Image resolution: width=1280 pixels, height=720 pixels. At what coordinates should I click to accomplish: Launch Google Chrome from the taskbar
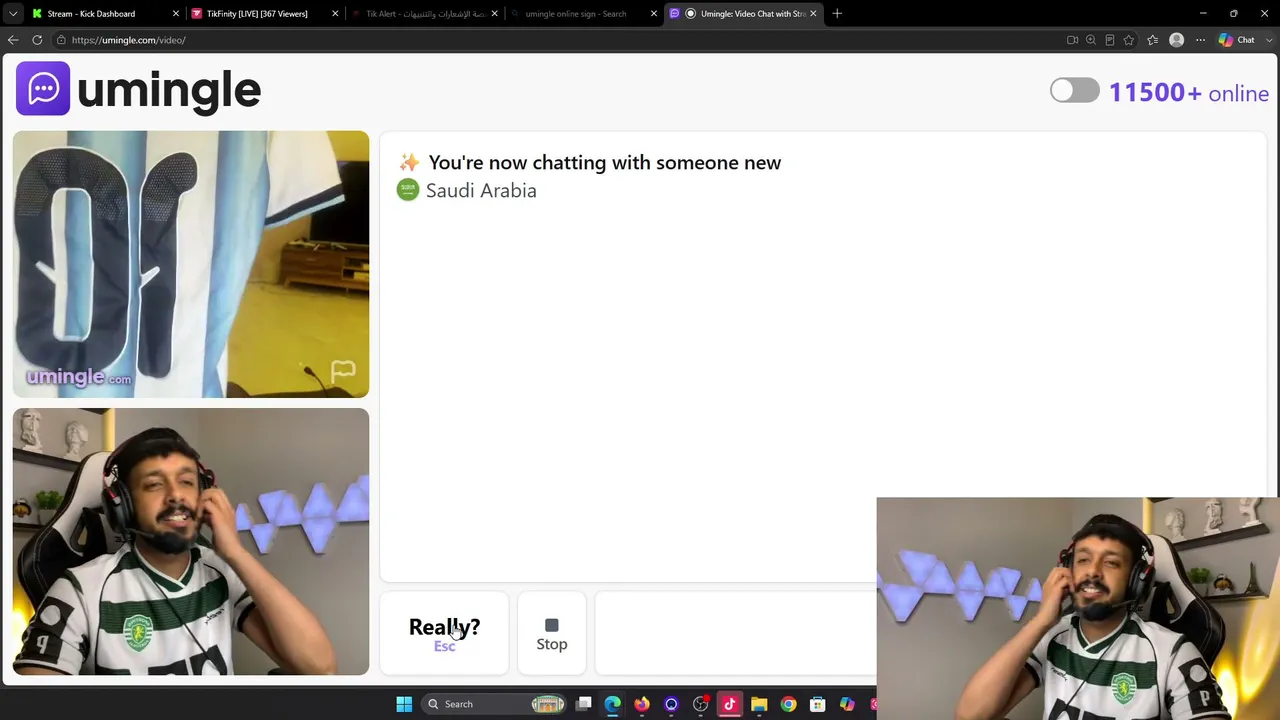(x=788, y=704)
